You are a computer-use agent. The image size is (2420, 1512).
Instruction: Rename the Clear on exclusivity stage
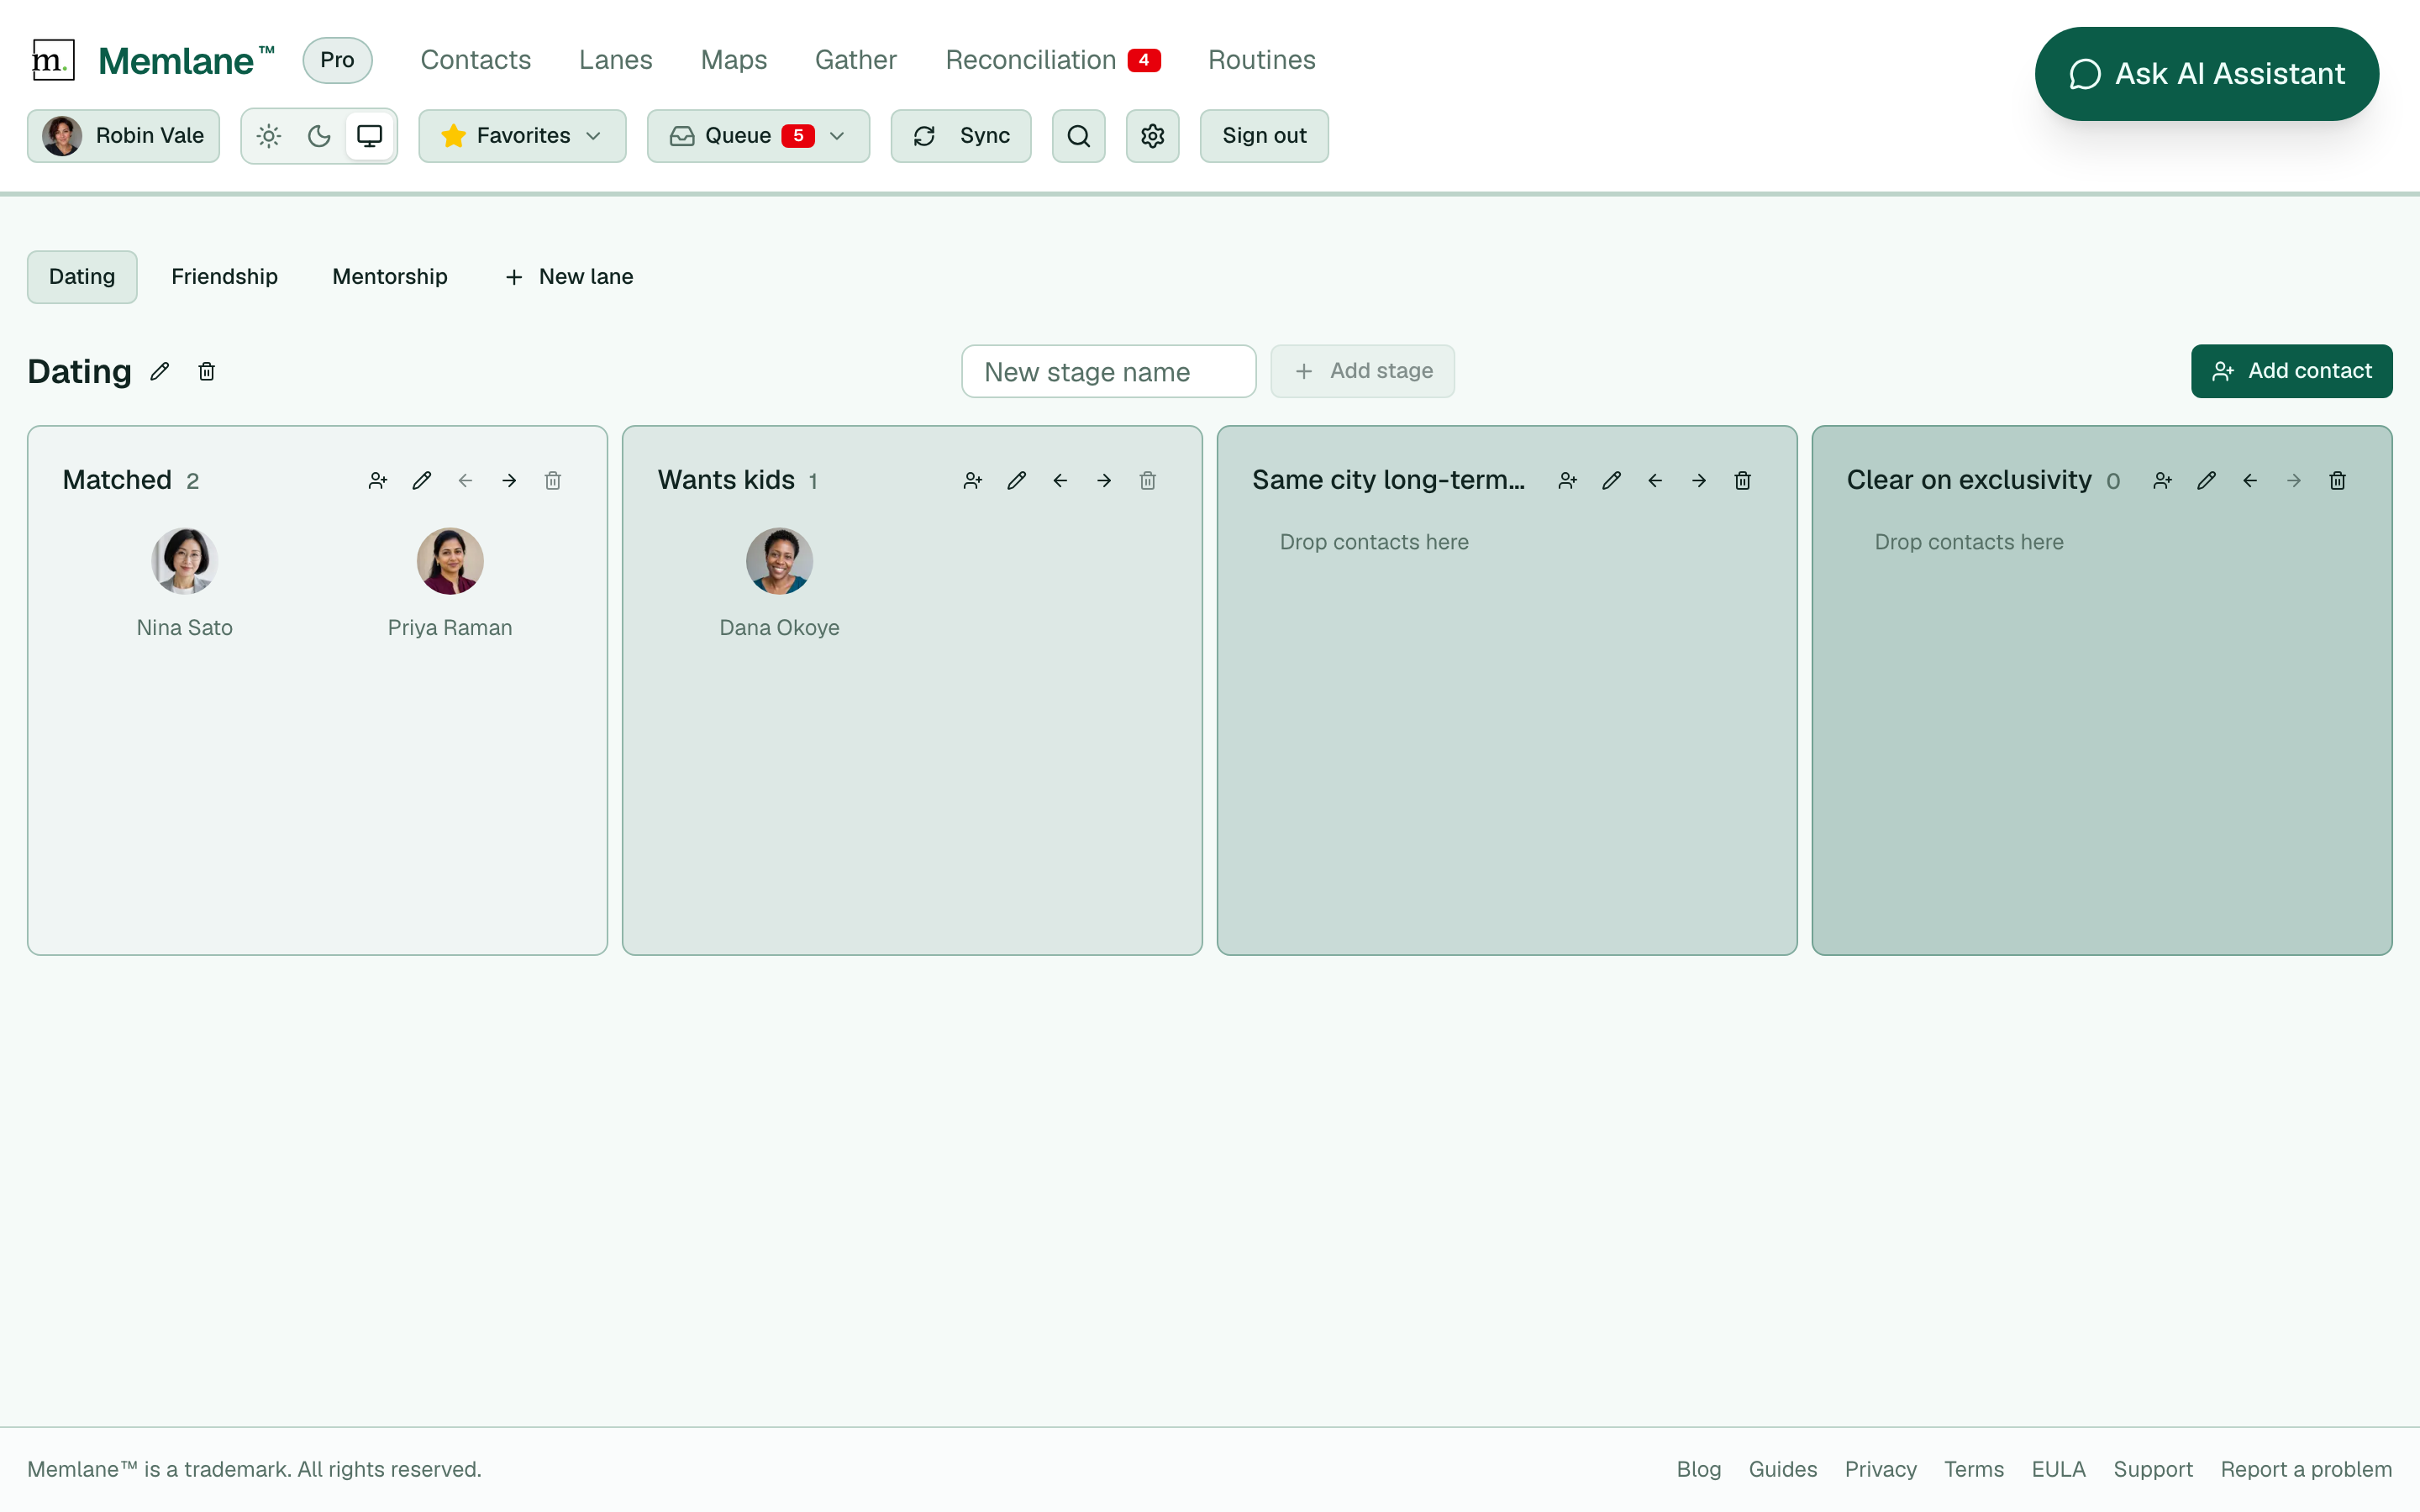click(x=2207, y=481)
